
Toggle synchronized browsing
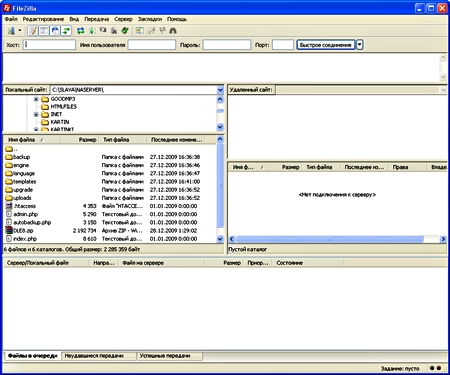162,31
